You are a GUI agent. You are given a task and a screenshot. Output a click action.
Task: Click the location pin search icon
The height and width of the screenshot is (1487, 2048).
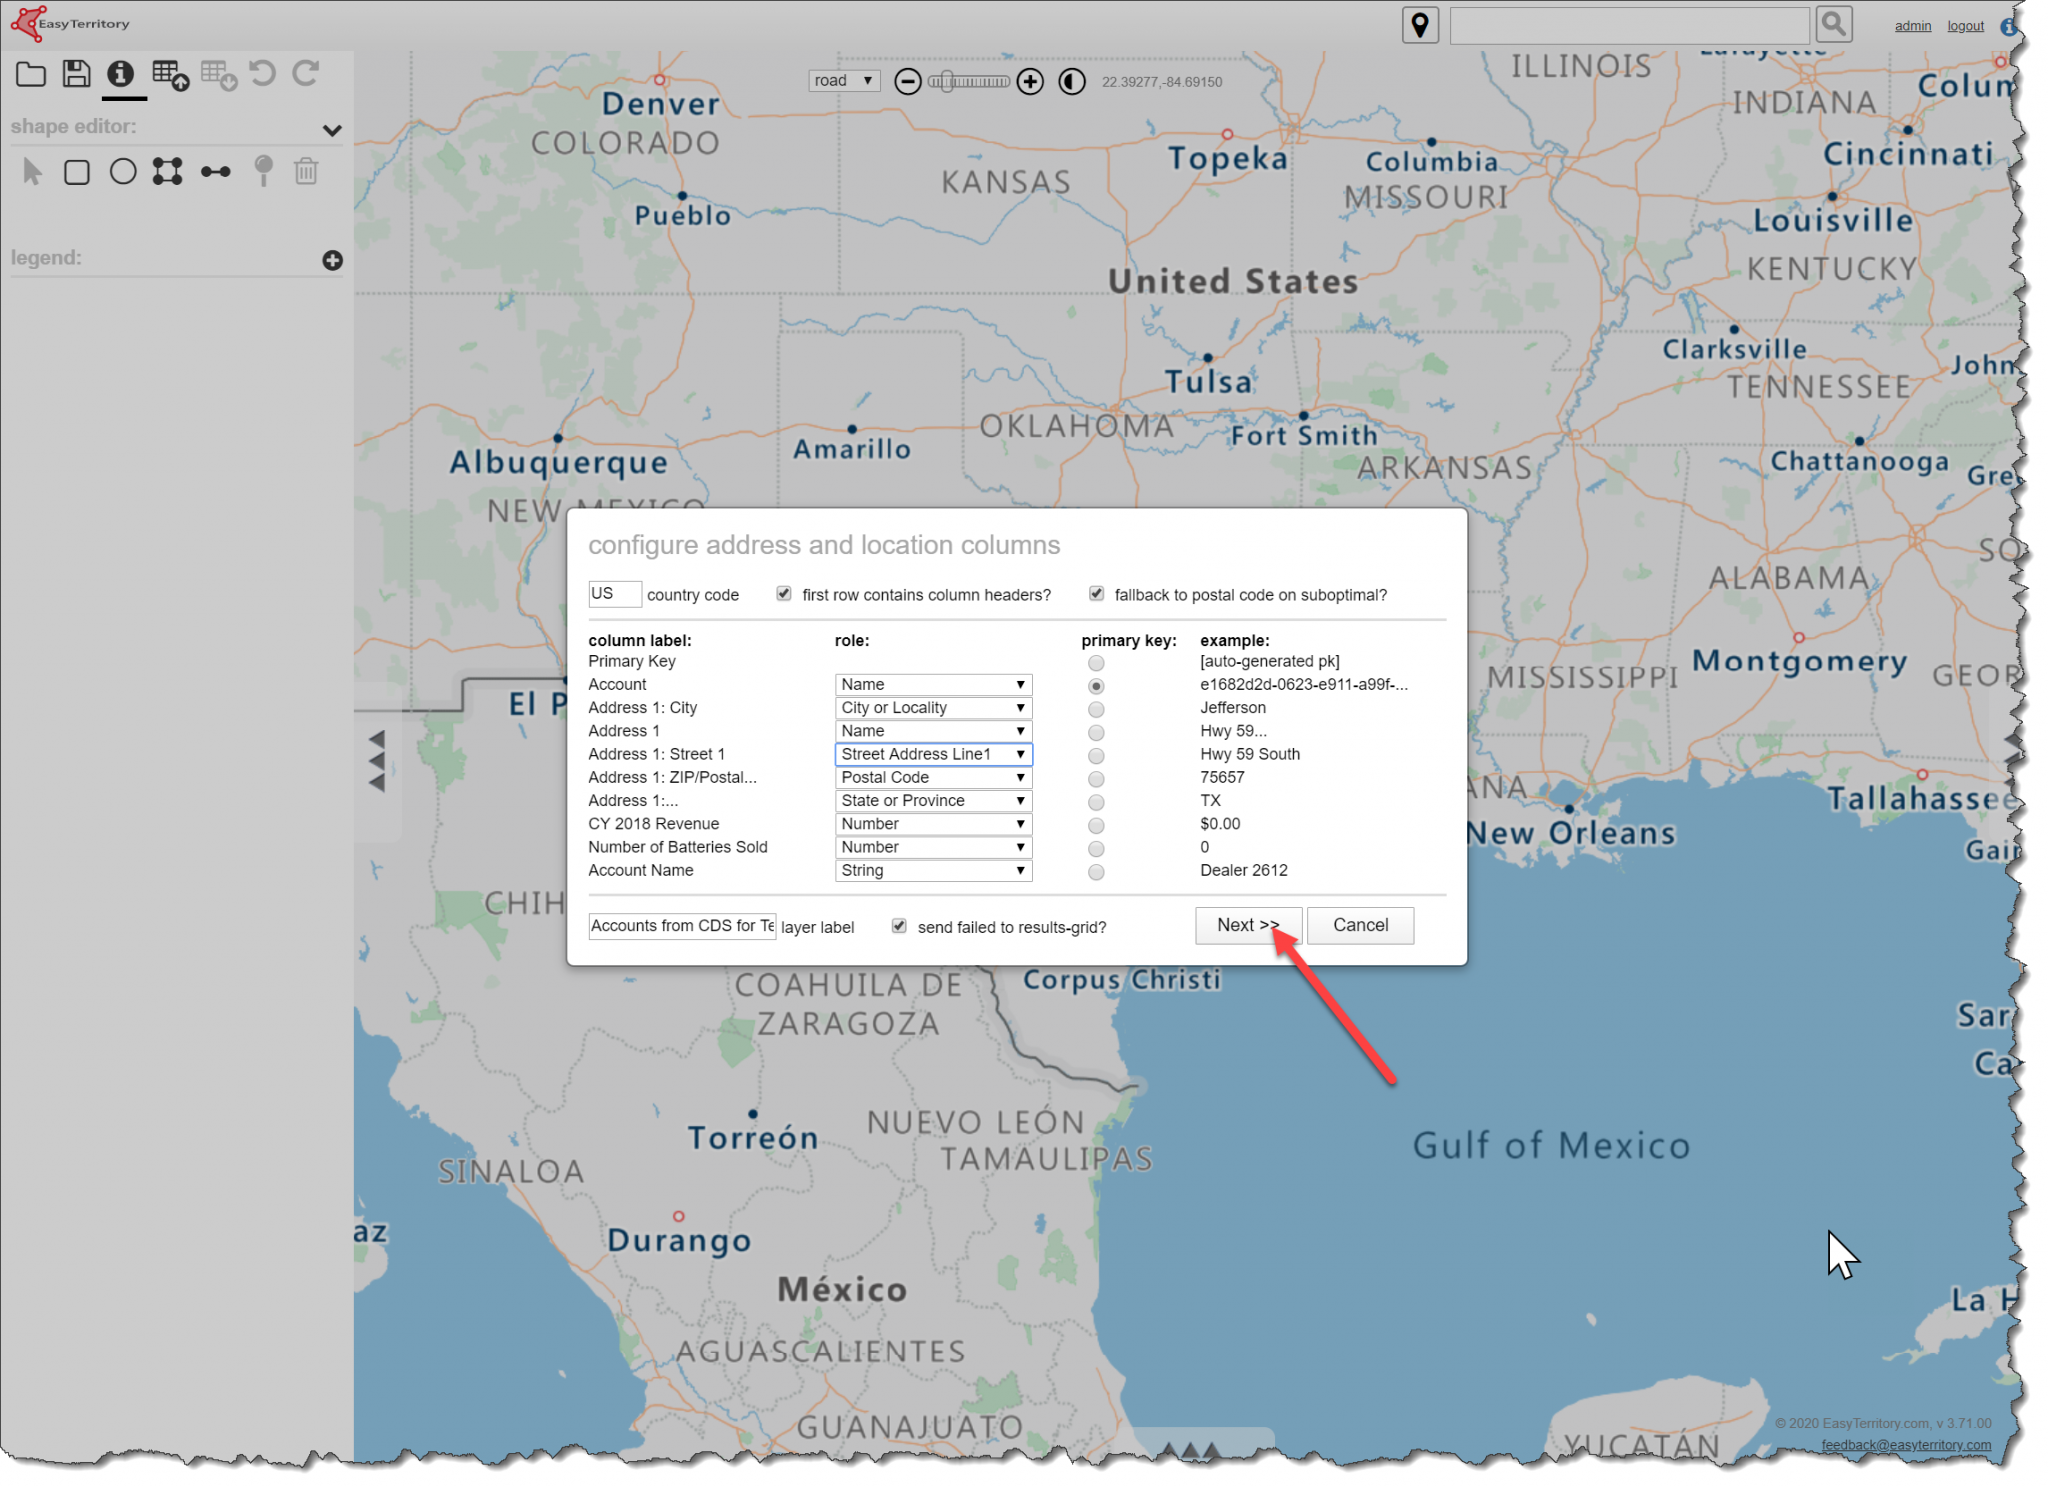[x=1419, y=25]
